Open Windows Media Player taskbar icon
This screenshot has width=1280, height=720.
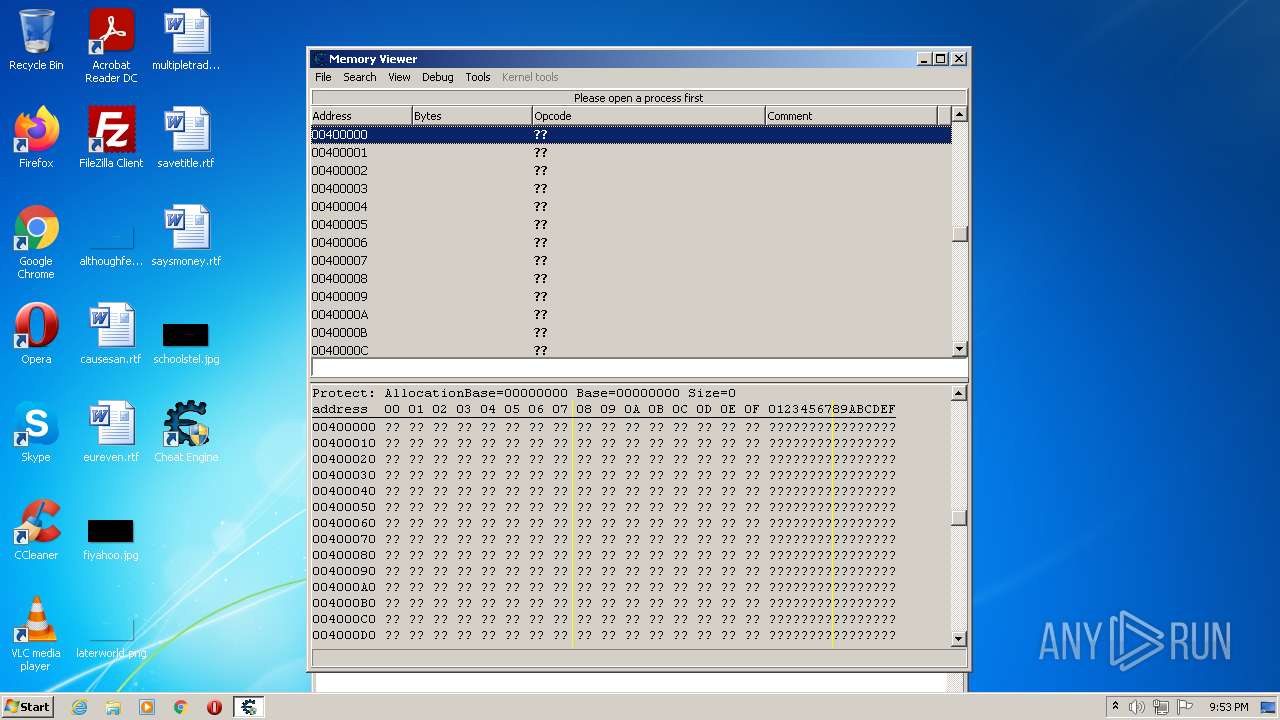pyautogui.click(x=147, y=707)
